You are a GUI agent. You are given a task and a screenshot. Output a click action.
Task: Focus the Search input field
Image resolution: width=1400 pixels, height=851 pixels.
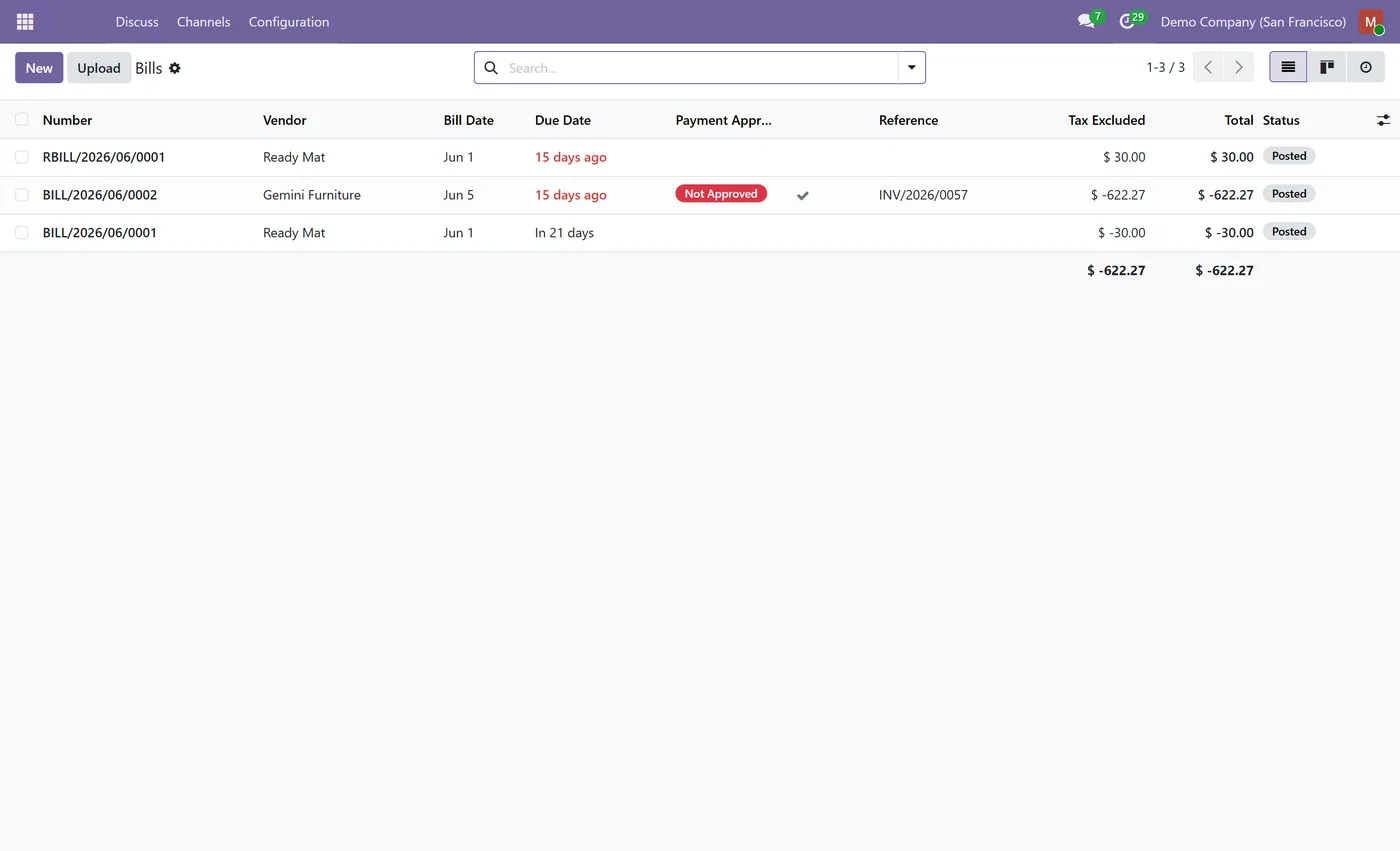tap(700, 68)
